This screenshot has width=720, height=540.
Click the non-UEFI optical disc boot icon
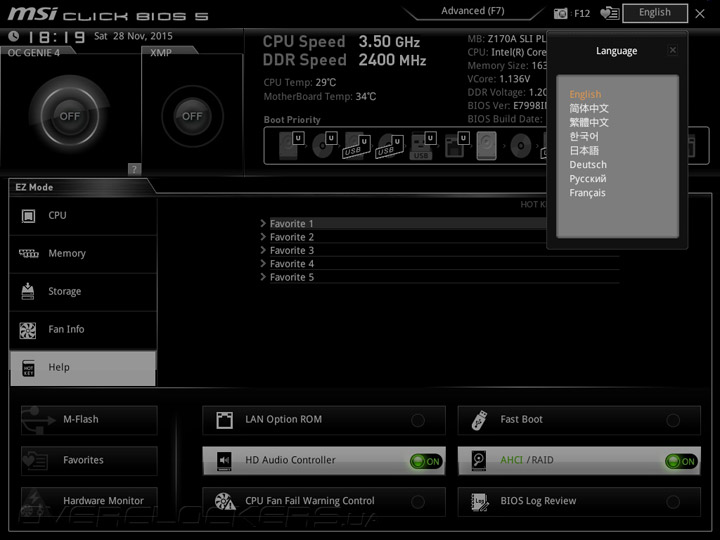tap(521, 146)
